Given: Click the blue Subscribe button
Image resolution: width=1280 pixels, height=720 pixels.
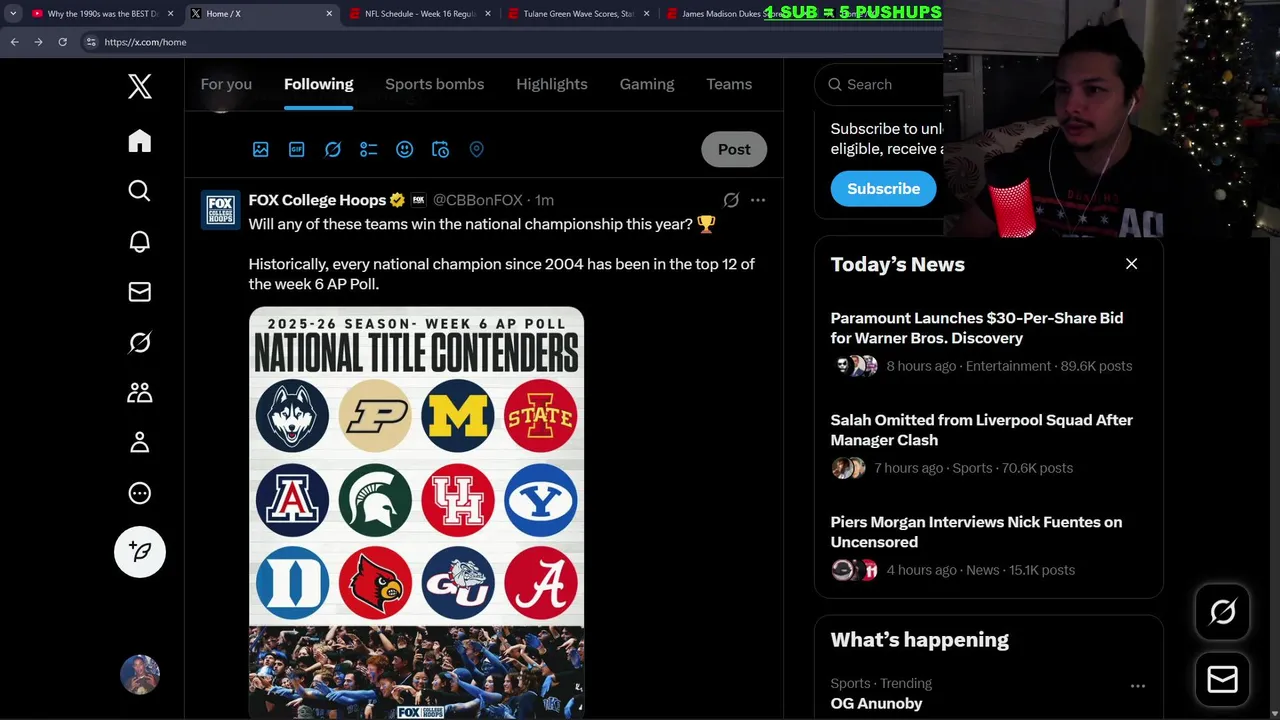Looking at the screenshot, I should click(884, 188).
